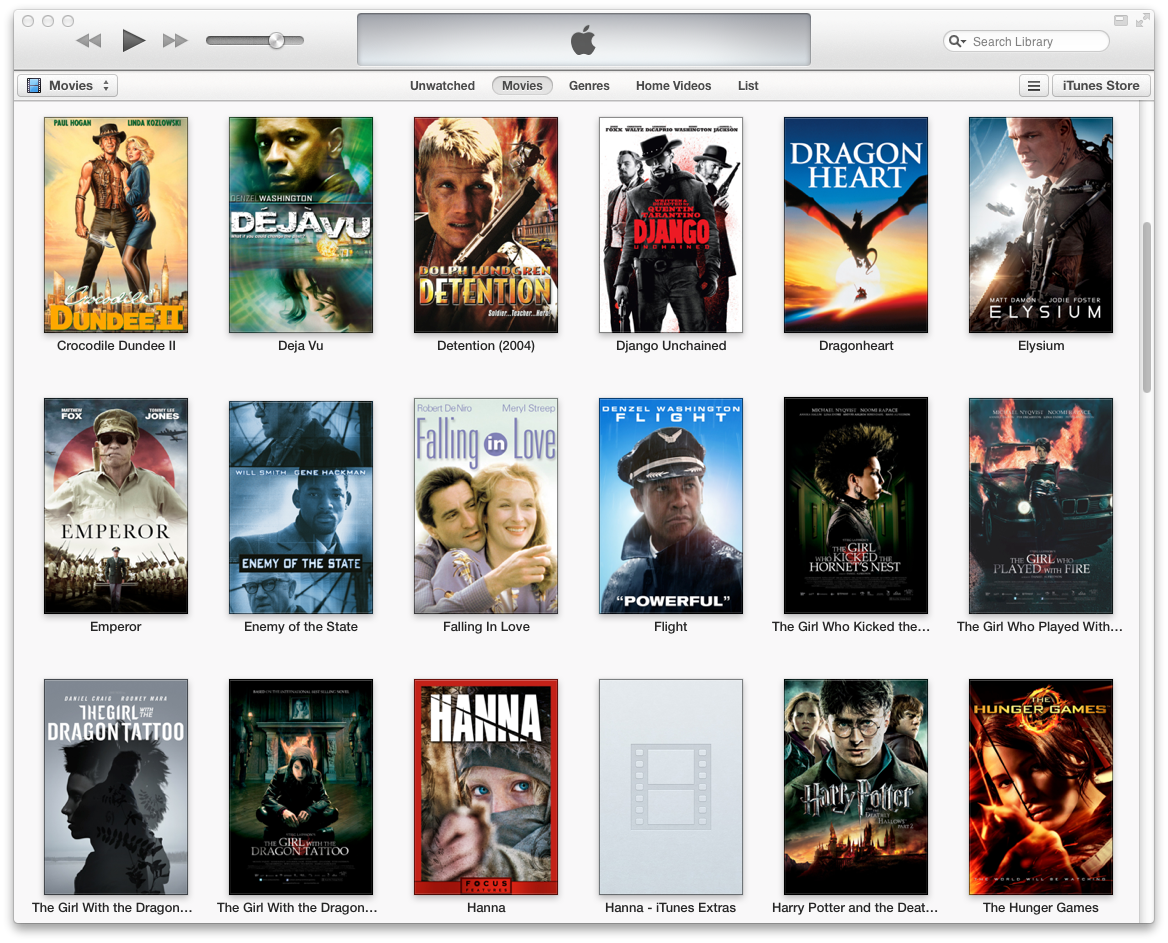1168x943 pixels.
Task: Switch to the Genres tab
Action: coord(589,86)
